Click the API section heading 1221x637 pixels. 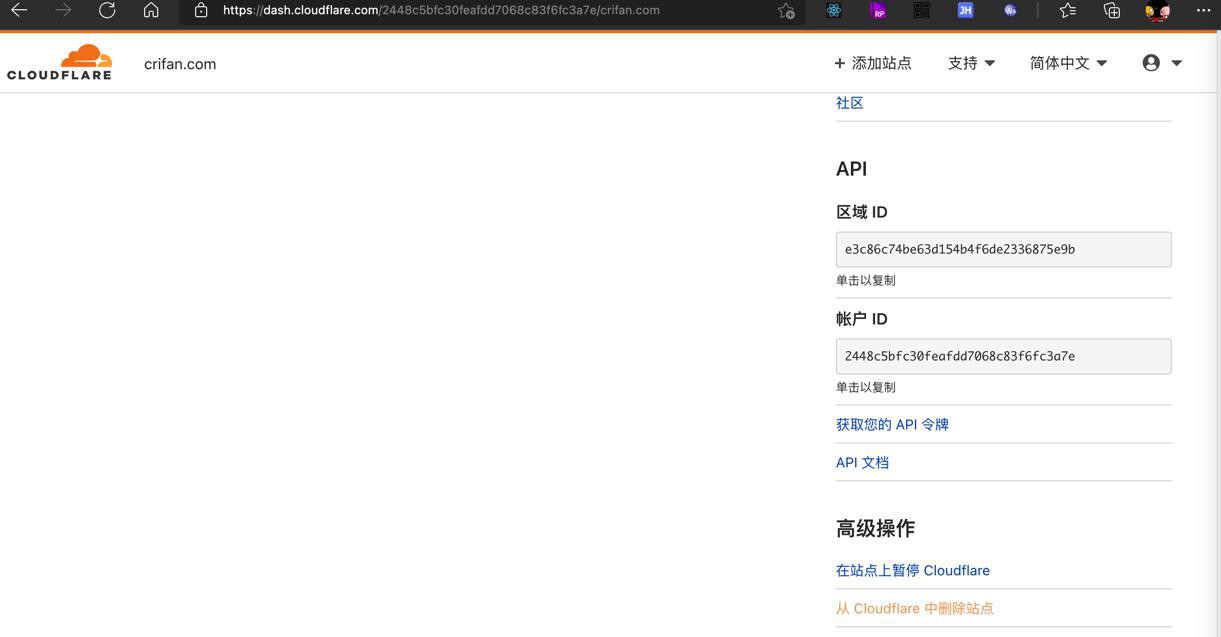pos(851,169)
